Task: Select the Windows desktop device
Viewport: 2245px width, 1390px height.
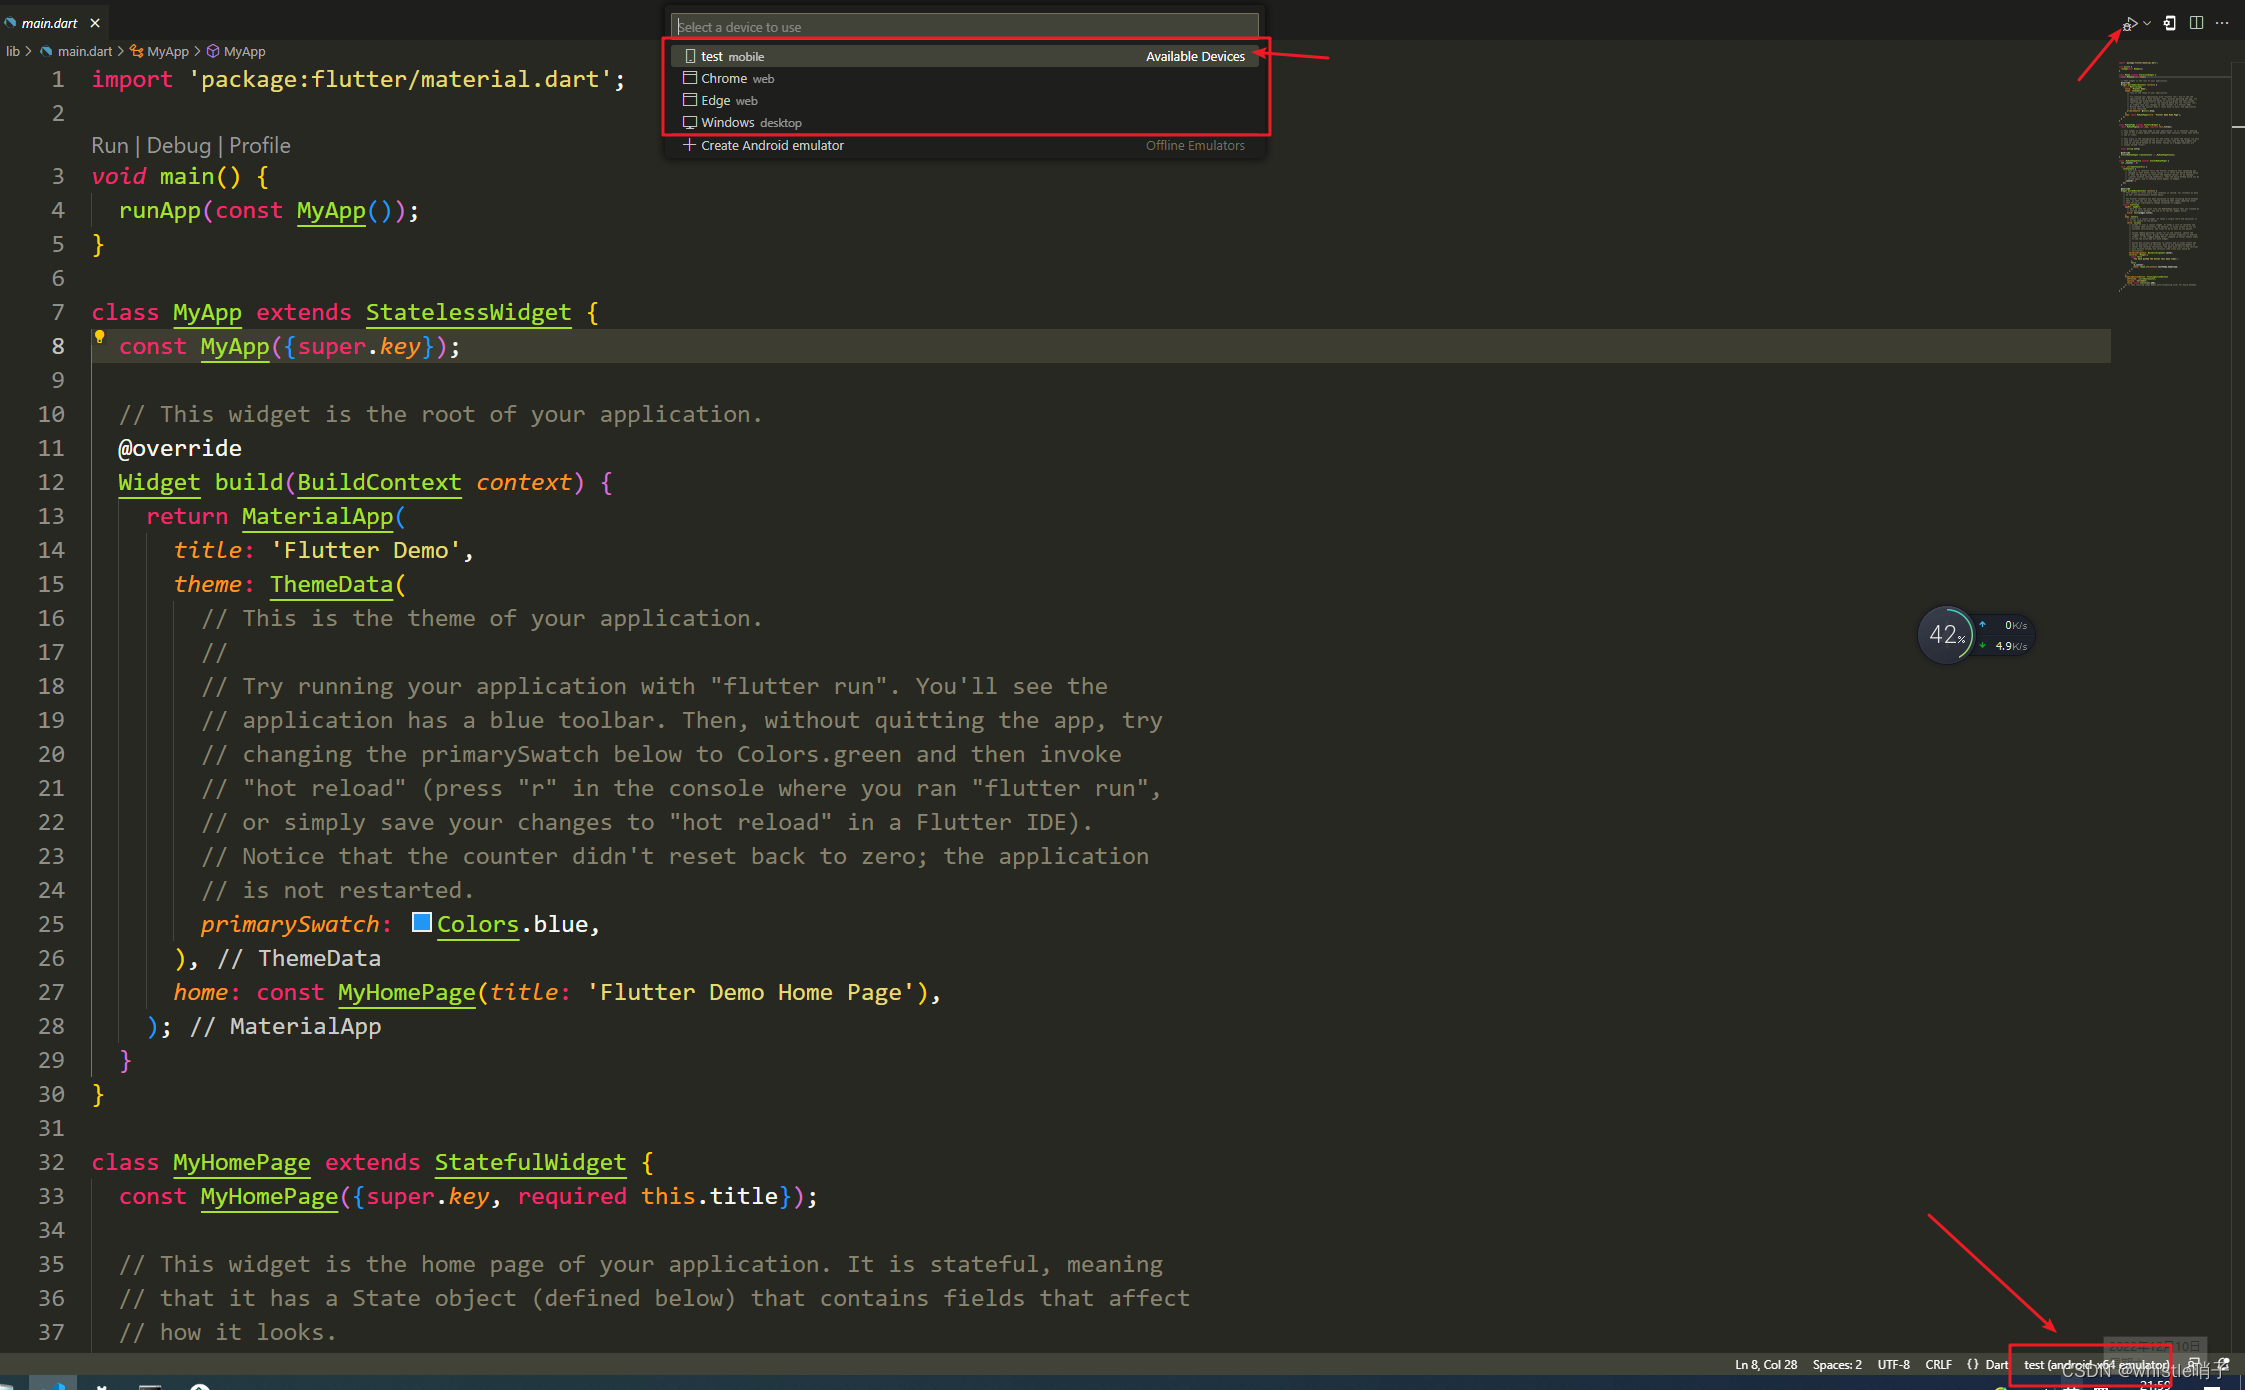Action: pyautogui.click(x=750, y=122)
